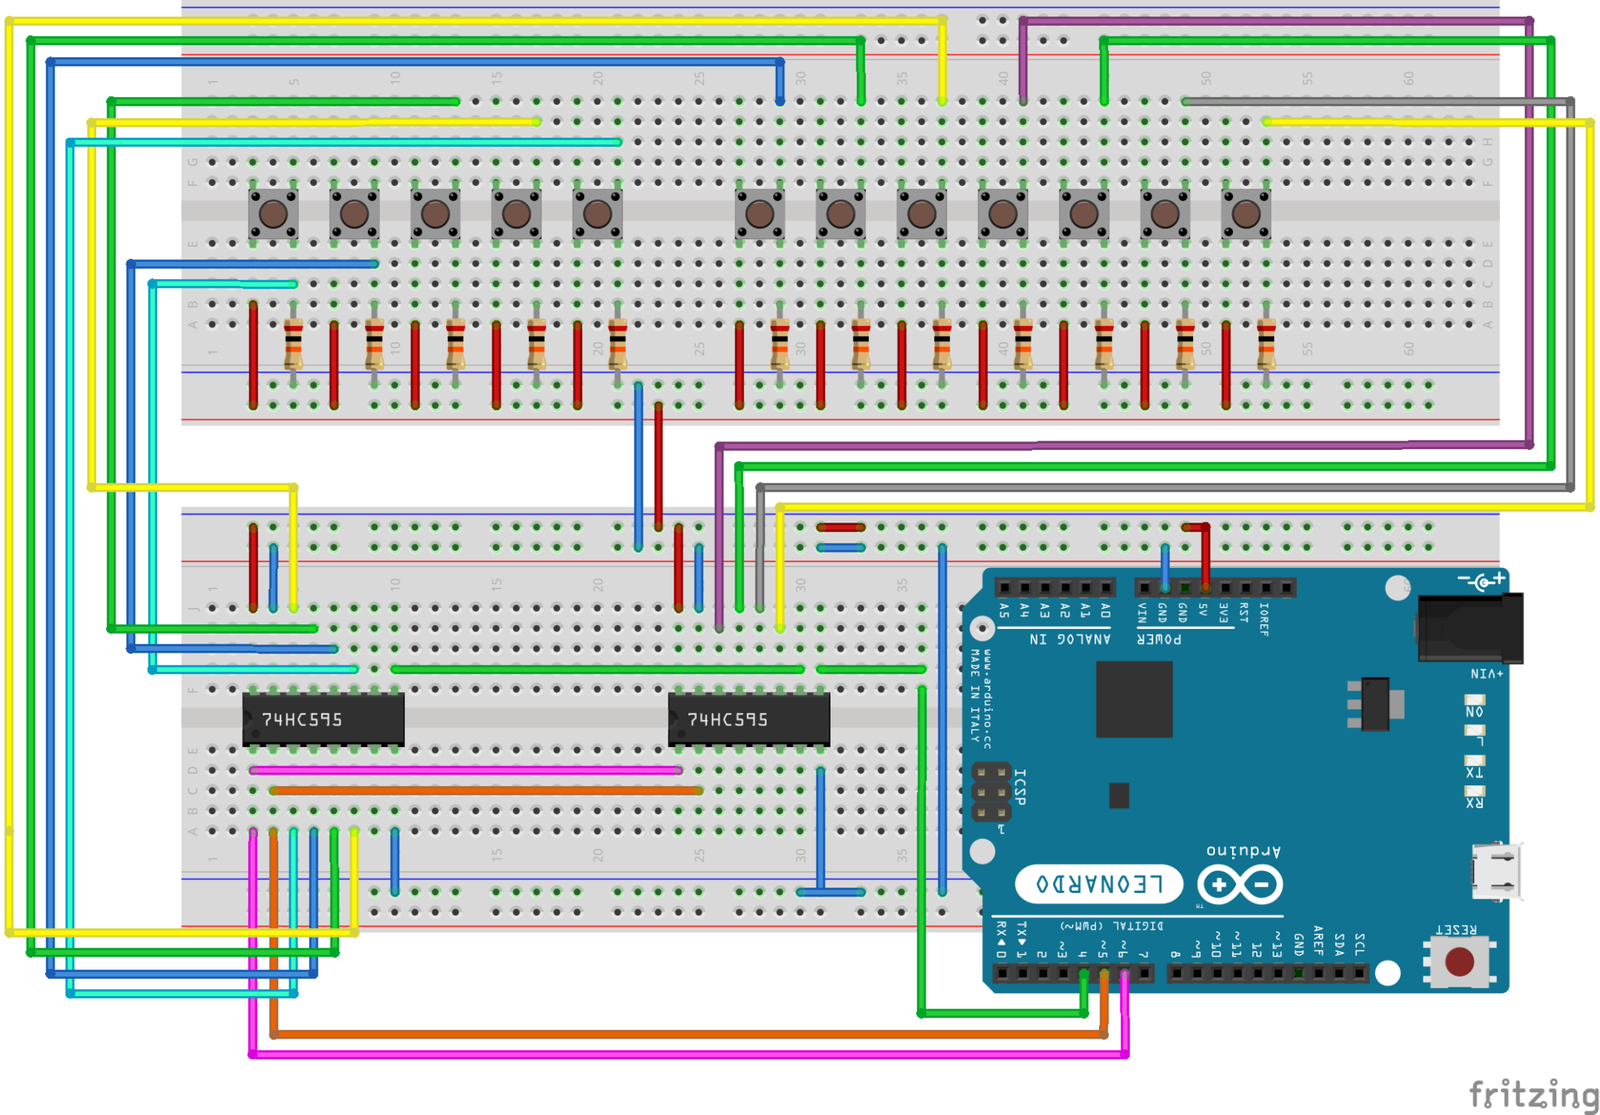The height and width of the screenshot is (1115, 1600).
Task: Select the Arduino infinity logo
Action: (1240, 885)
